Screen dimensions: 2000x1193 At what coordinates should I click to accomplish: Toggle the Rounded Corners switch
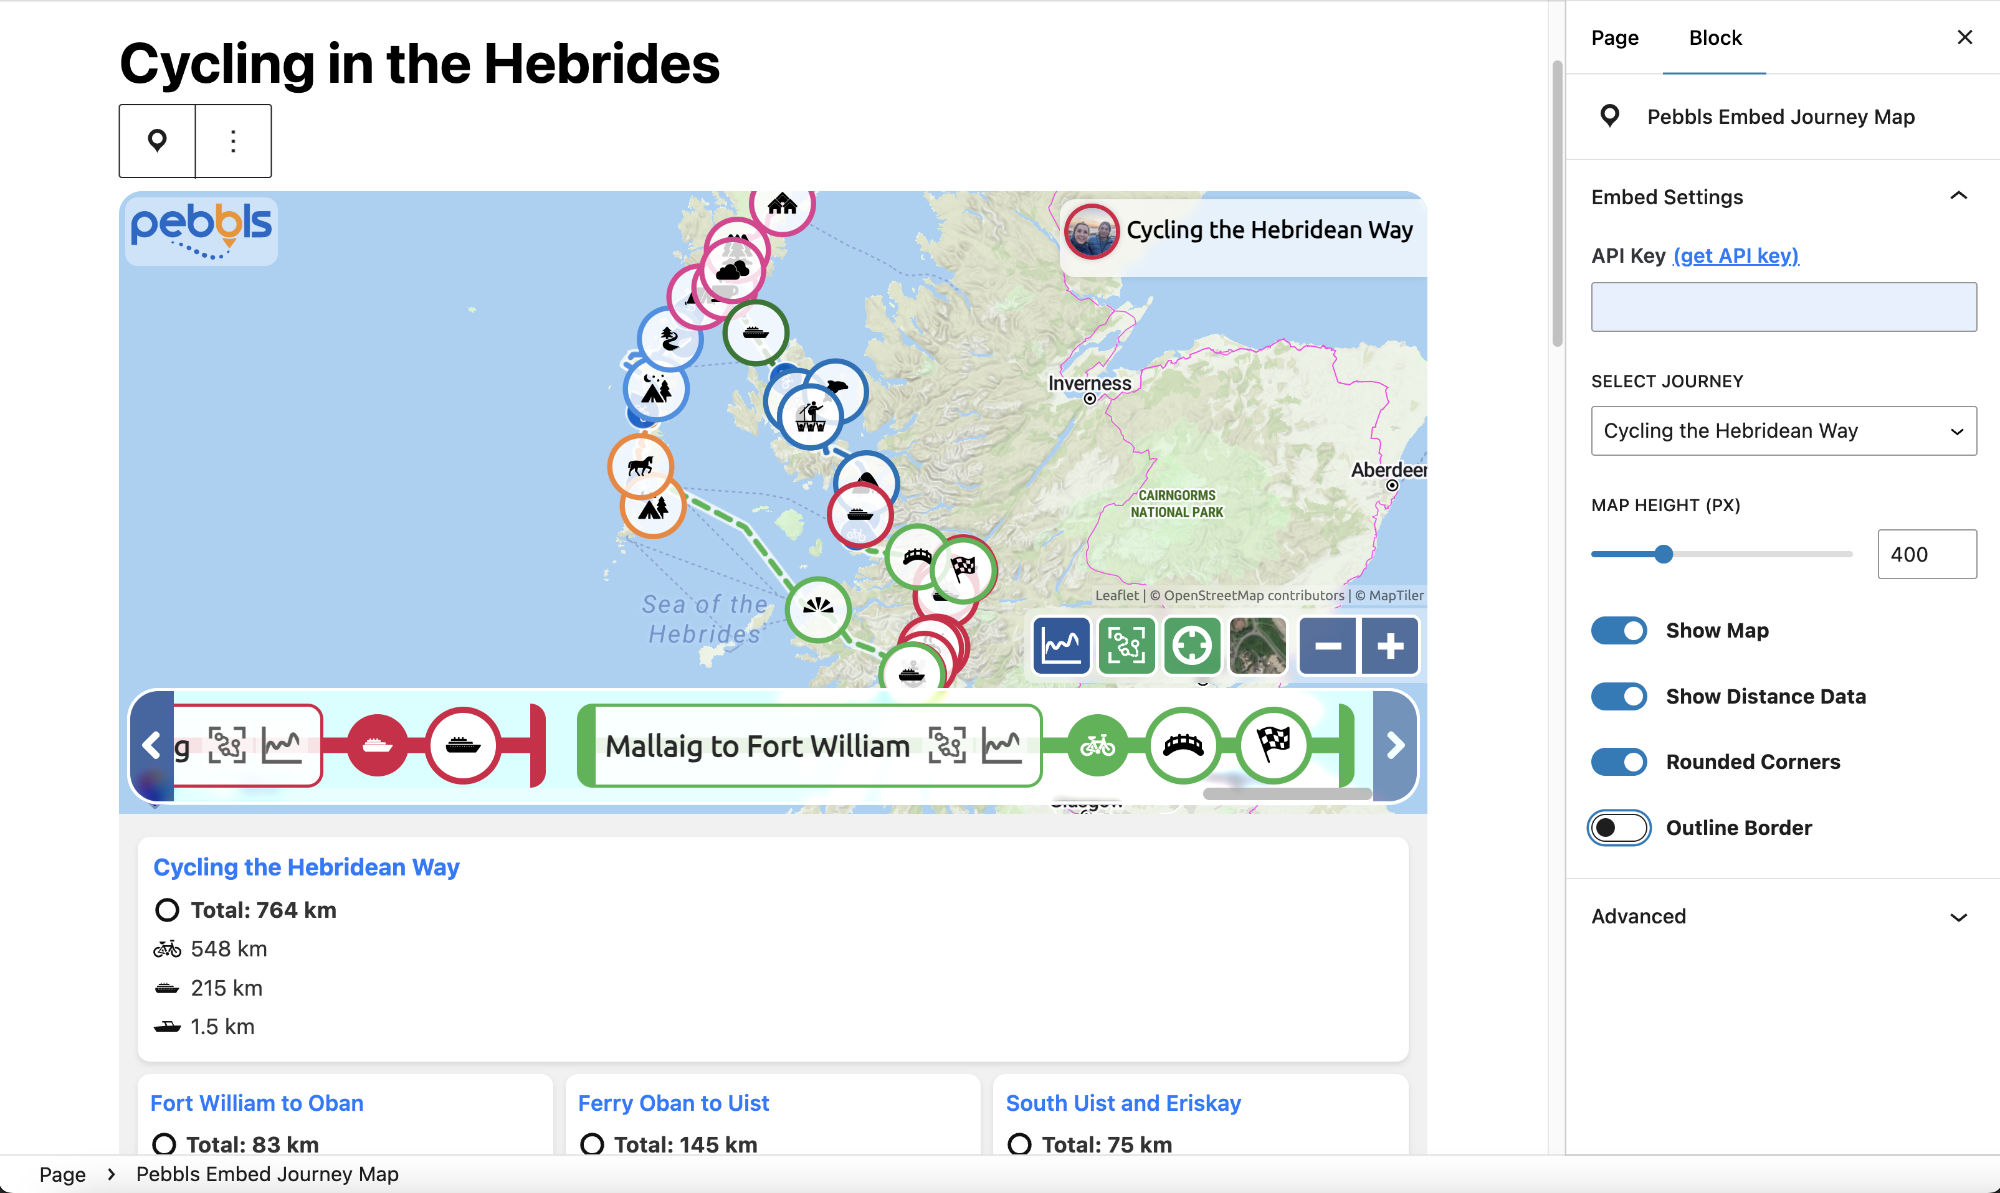[1619, 762]
